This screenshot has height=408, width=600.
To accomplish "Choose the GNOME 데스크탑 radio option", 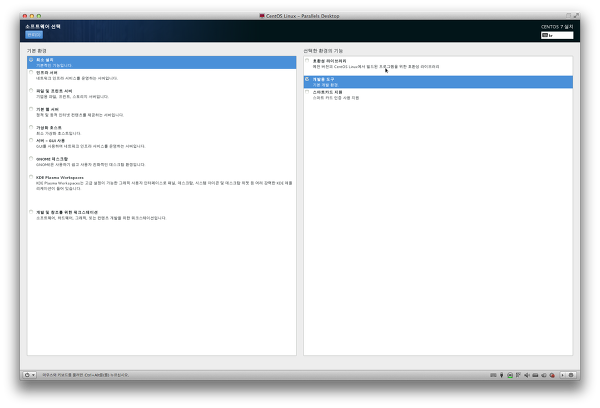I will point(31,158).
